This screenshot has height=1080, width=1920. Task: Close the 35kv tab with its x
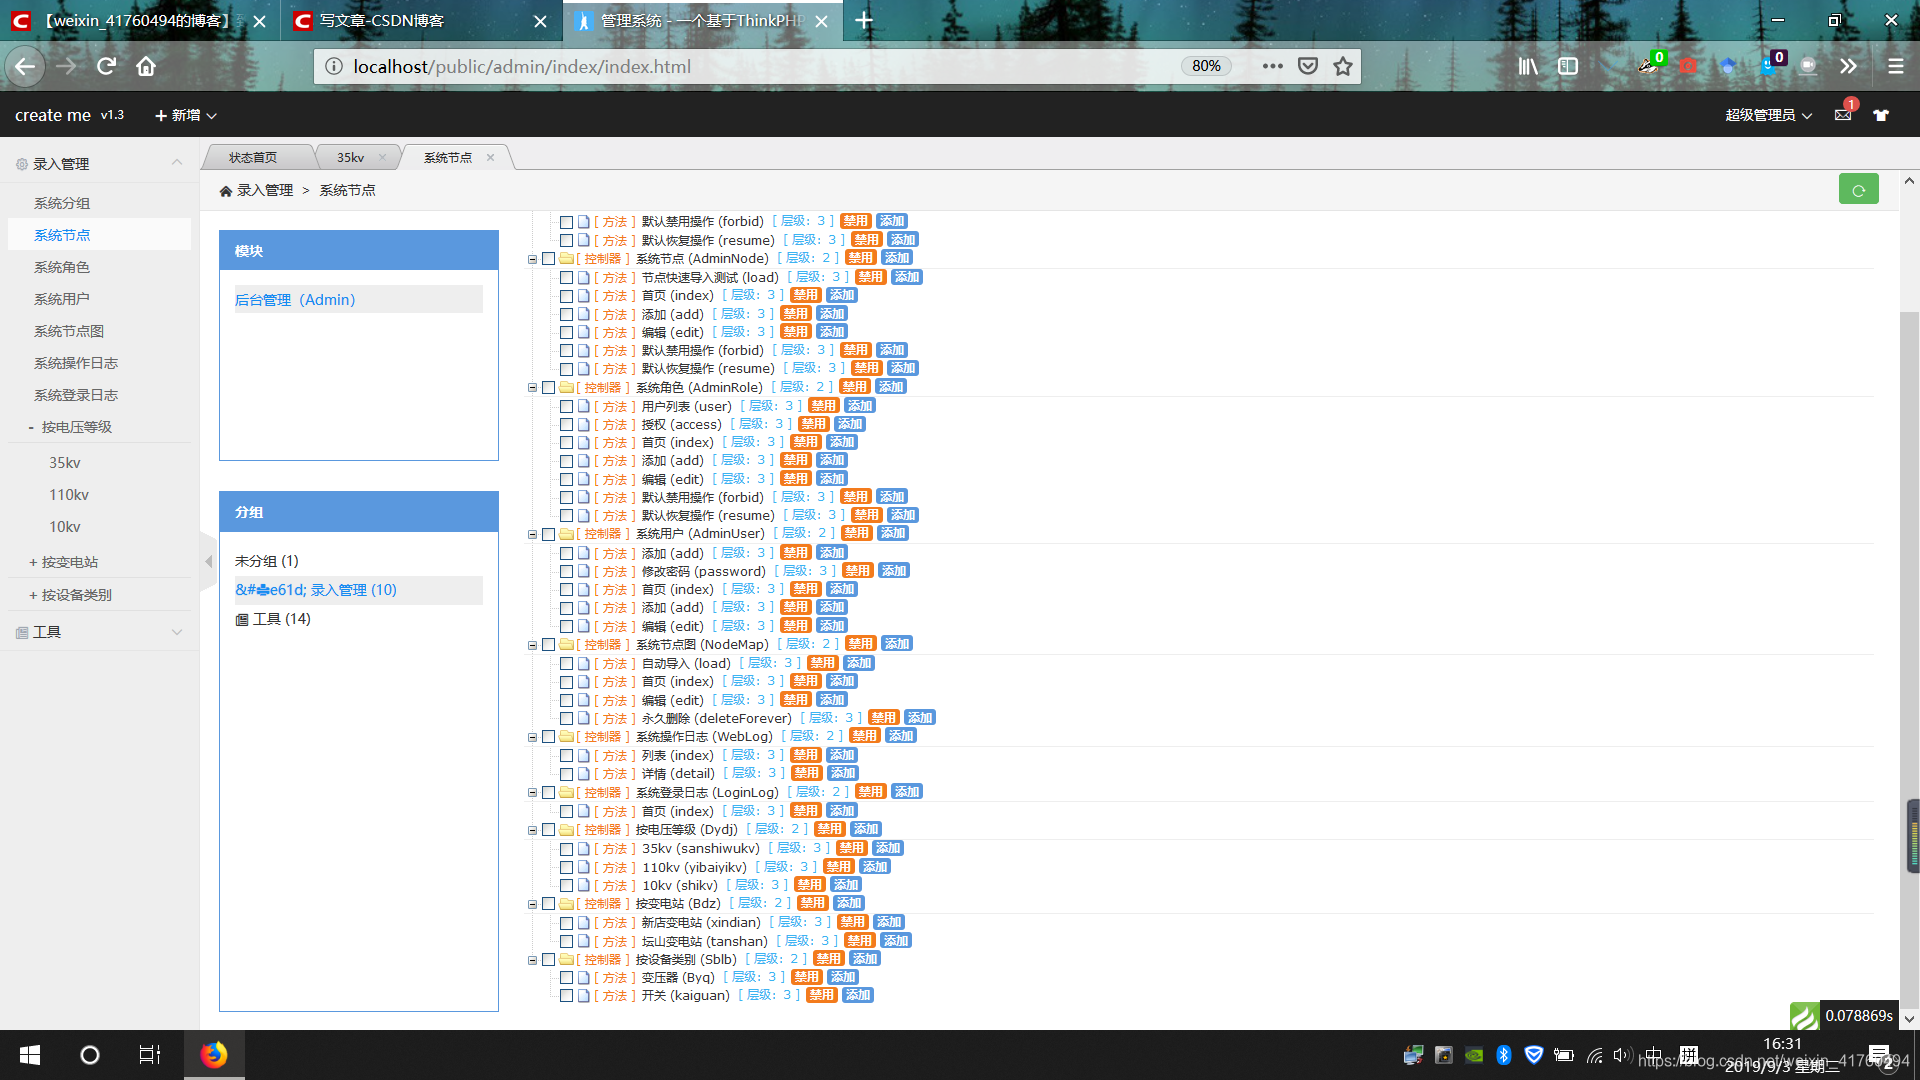click(382, 157)
